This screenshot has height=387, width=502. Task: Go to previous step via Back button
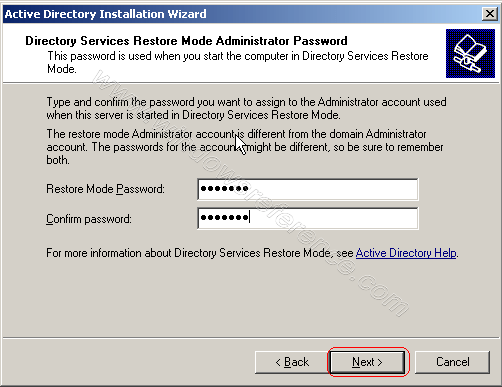click(x=292, y=362)
